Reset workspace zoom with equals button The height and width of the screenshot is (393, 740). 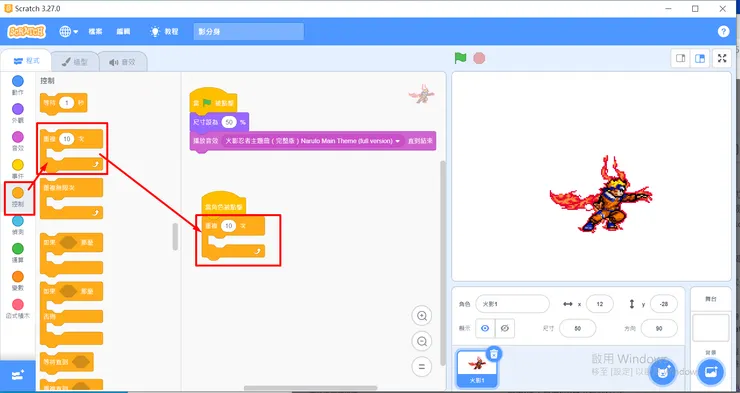click(x=422, y=366)
